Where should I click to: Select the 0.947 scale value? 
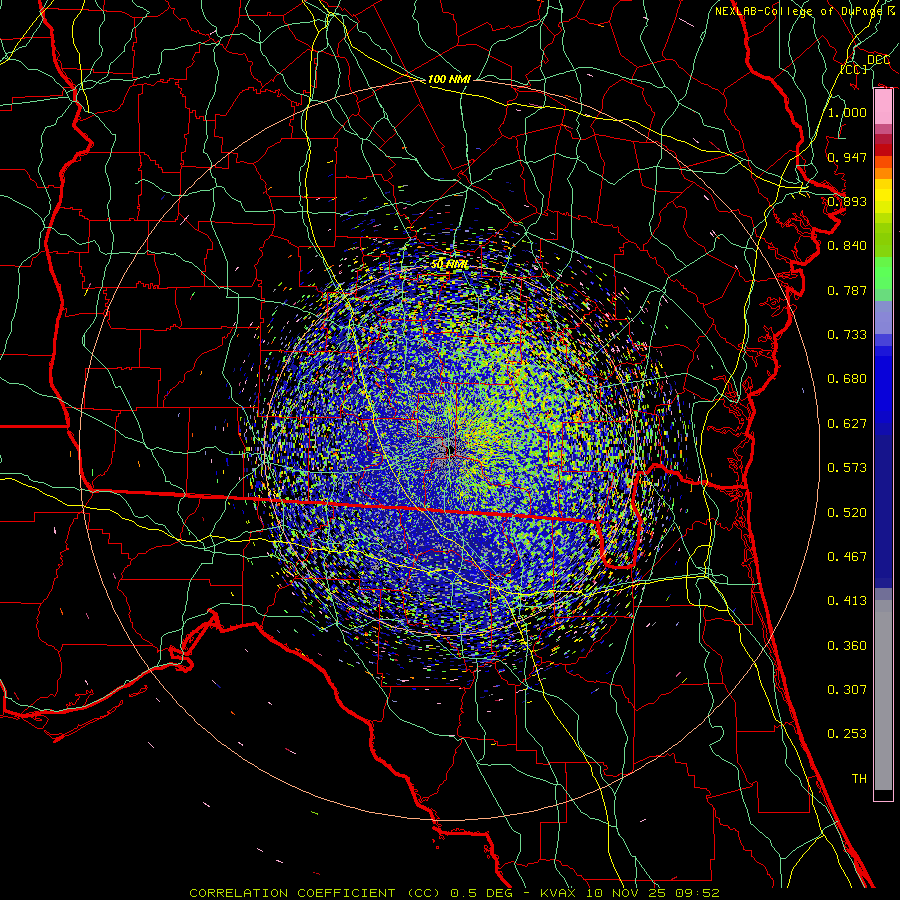point(847,157)
